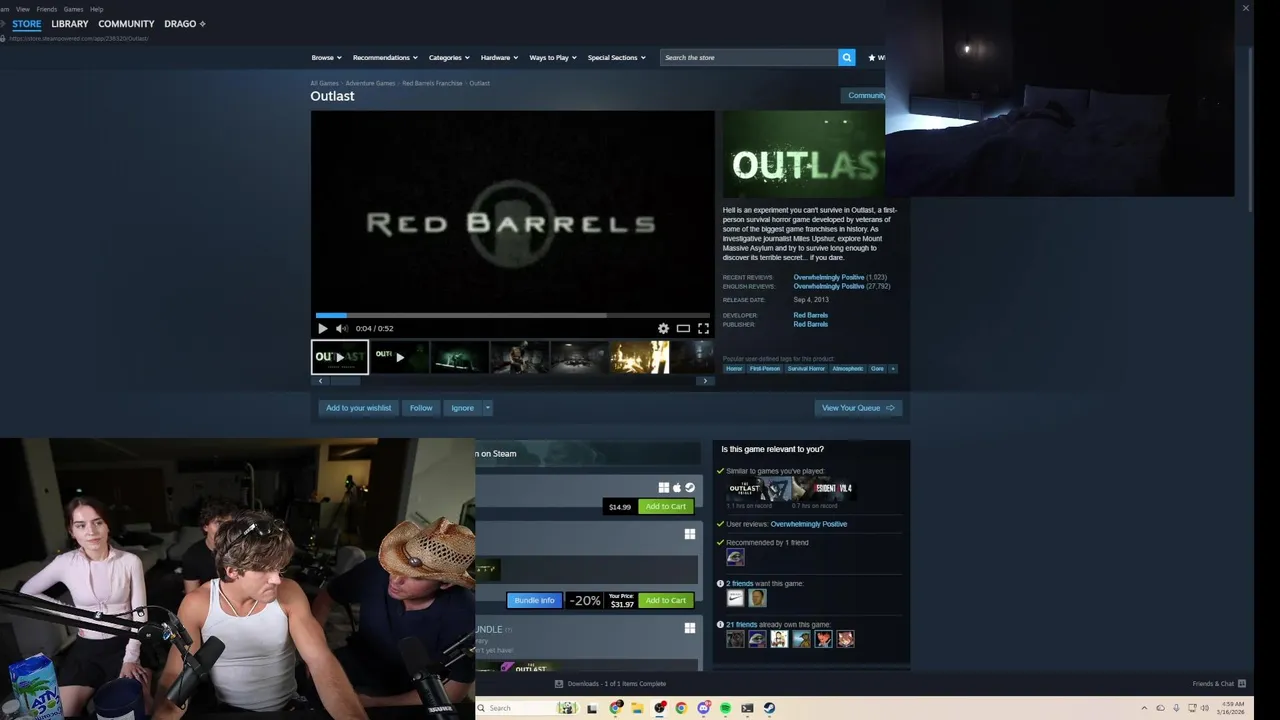Screen dimensions: 1280x720
Task: Expand the Categories menu
Action: tap(449, 58)
